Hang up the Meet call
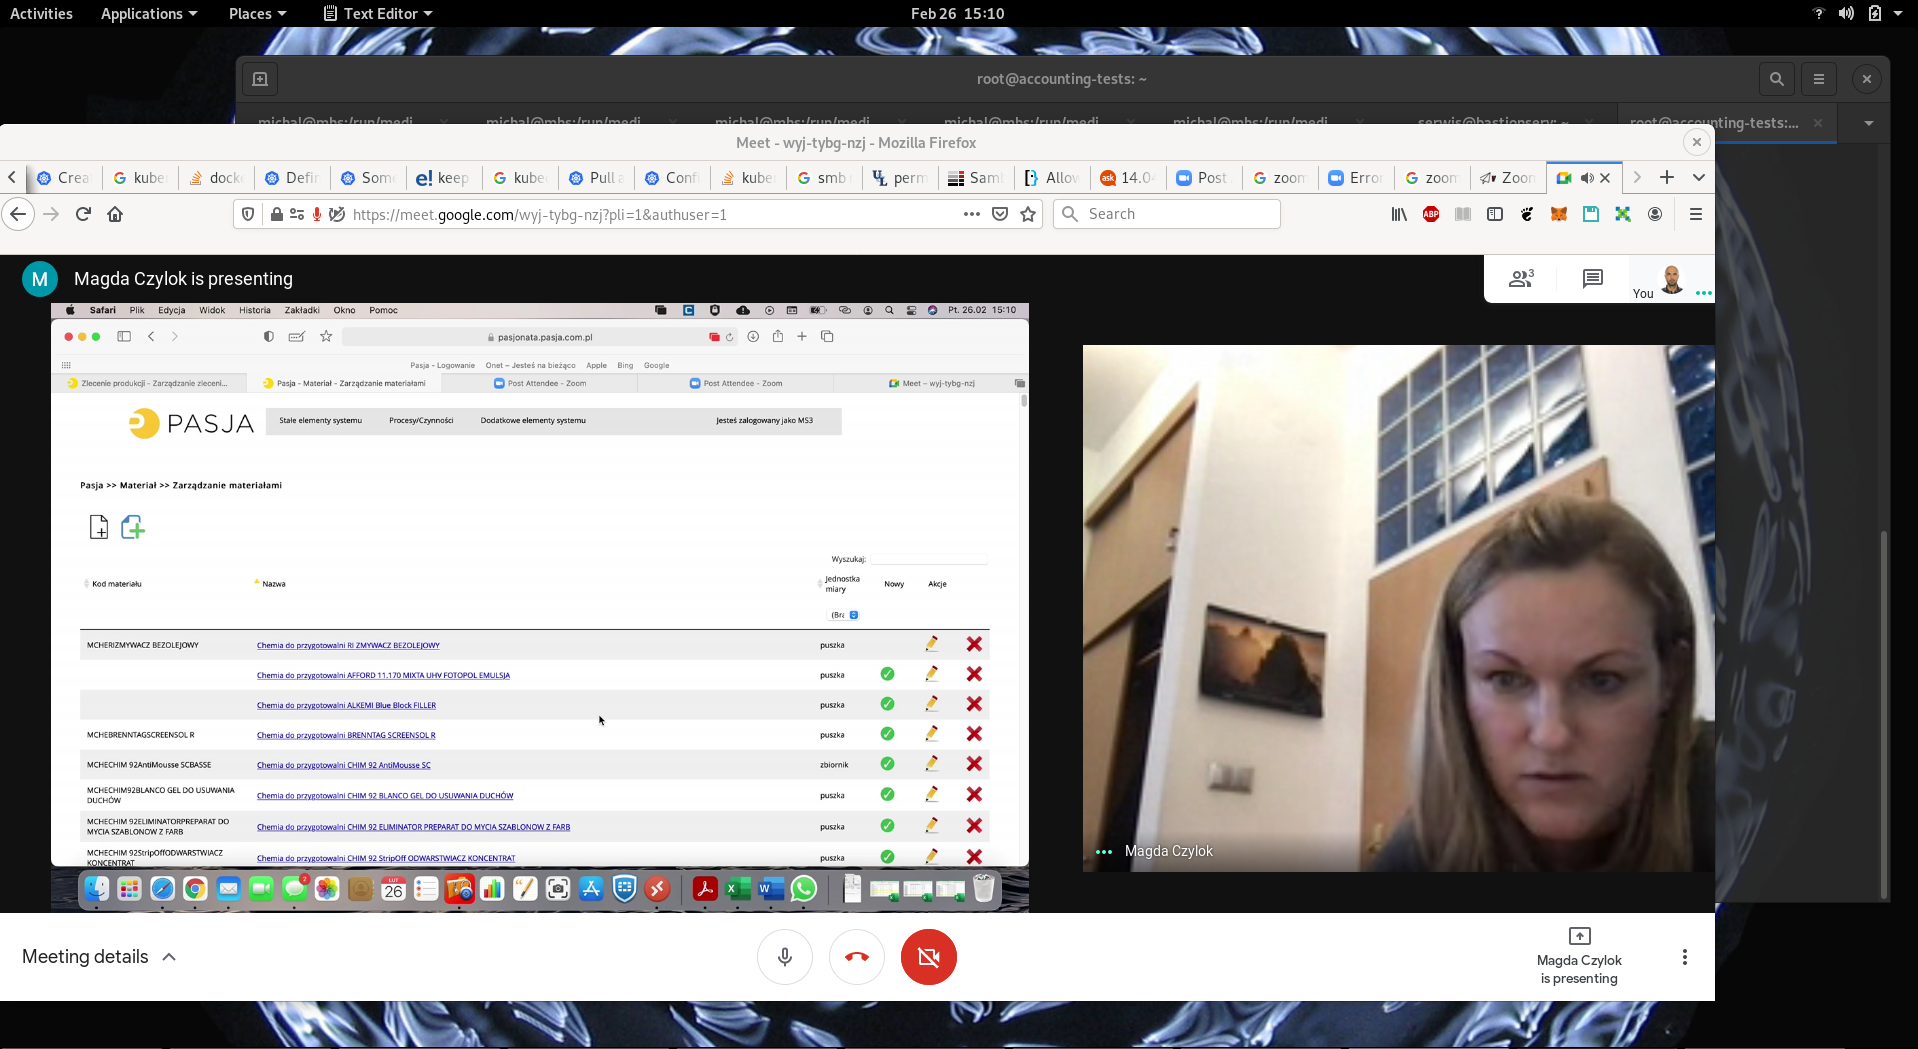This screenshot has height=1049, width=1918. pos(857,957)
